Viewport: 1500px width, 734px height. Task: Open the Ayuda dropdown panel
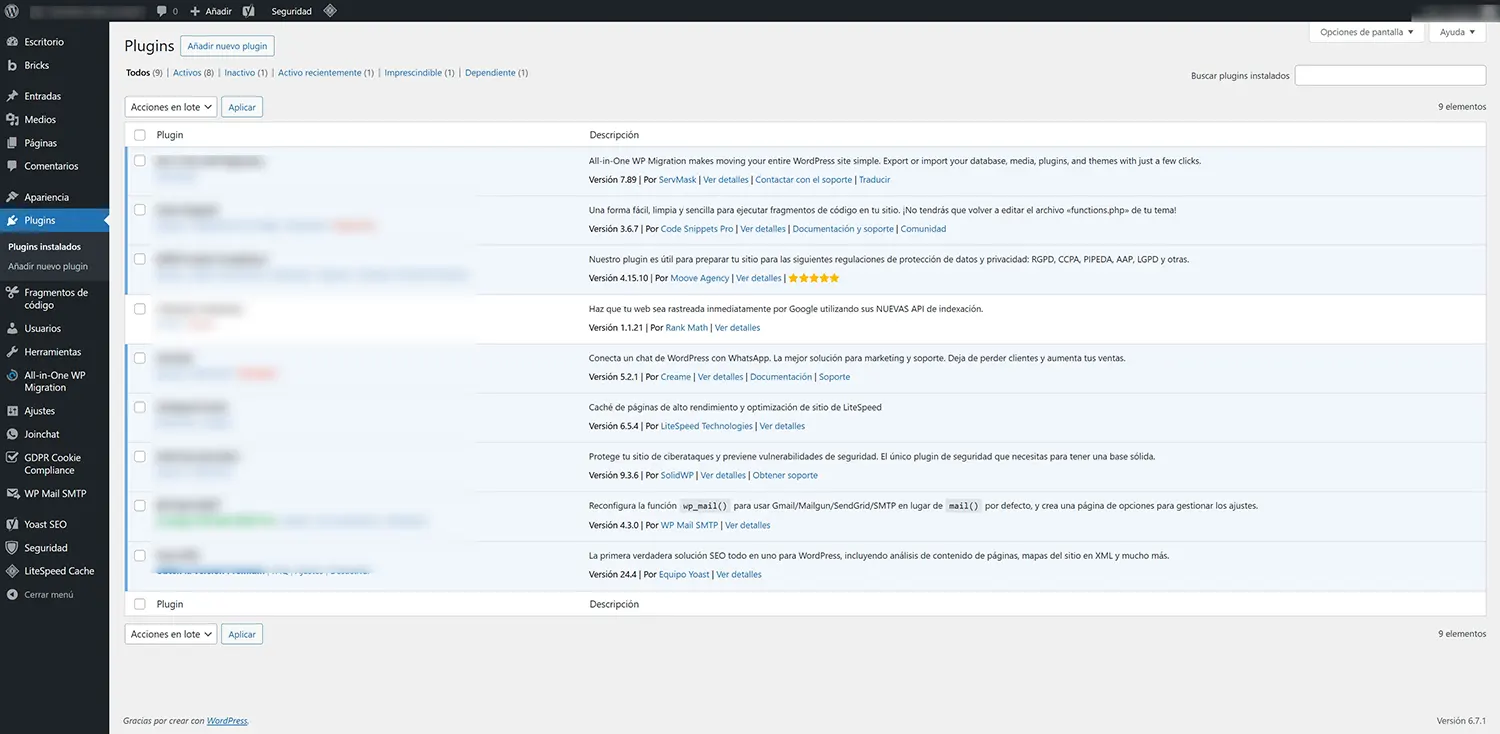click(x=1456, y=31)
